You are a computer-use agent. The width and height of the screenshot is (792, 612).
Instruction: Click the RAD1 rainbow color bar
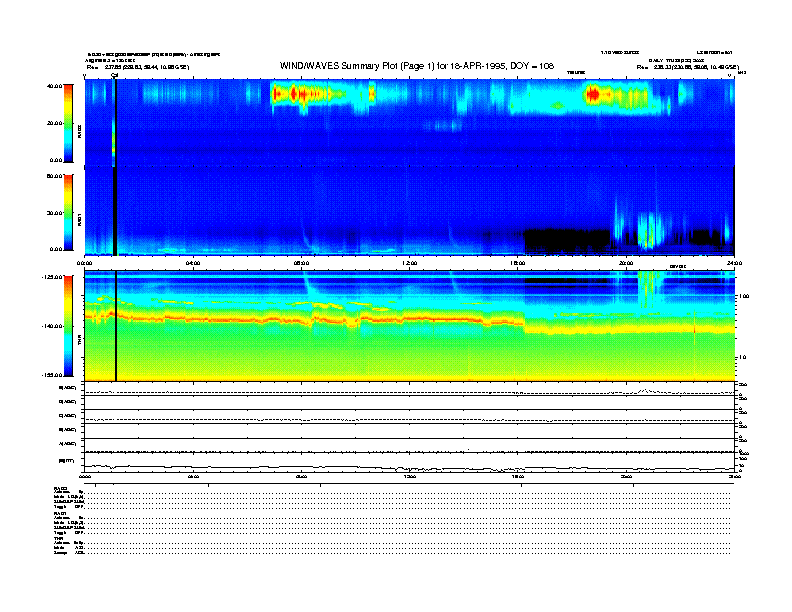click(68, 212)
